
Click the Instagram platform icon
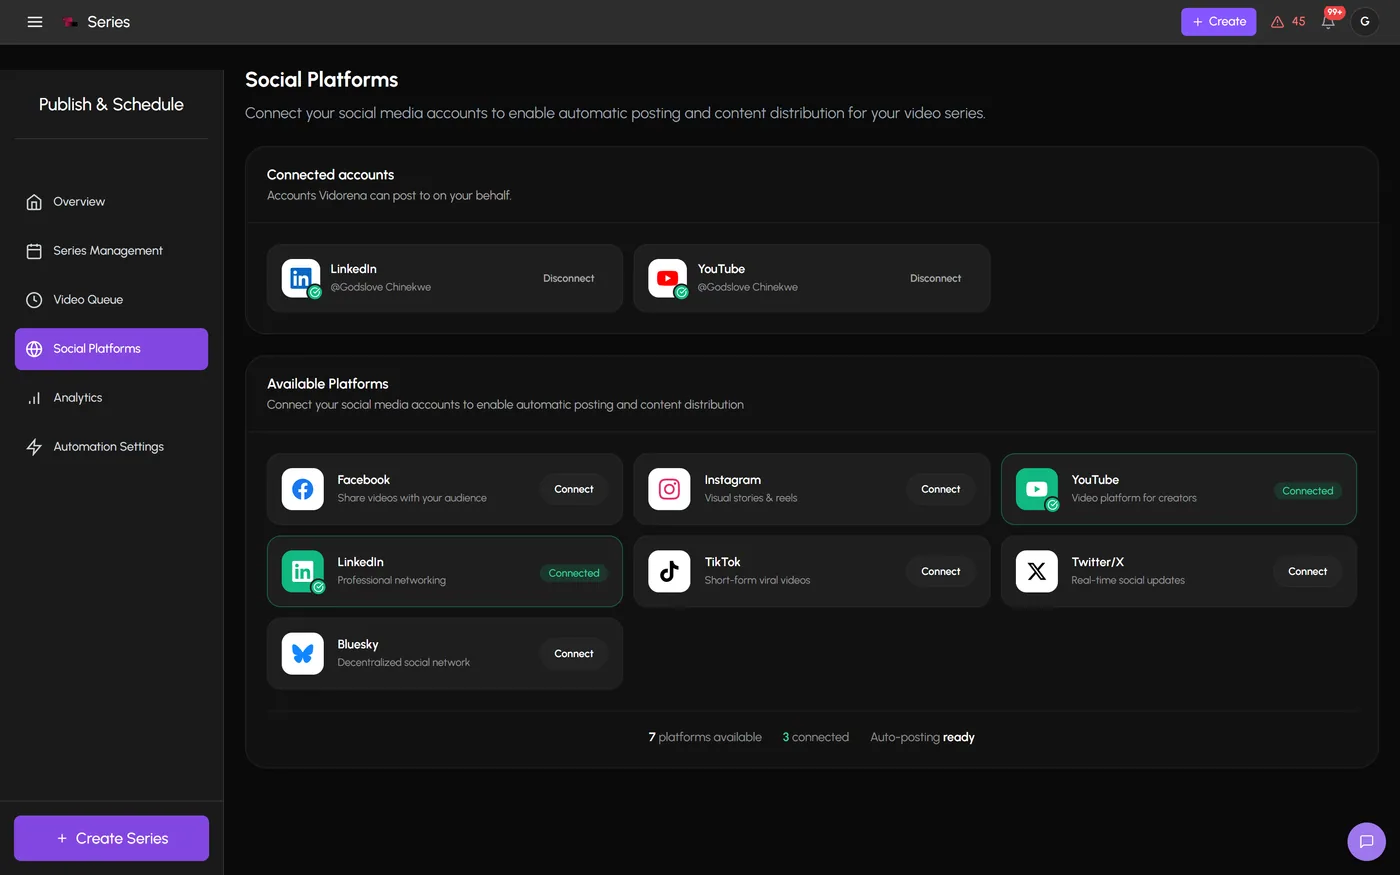pyautogui.click(x=669, y=489)
